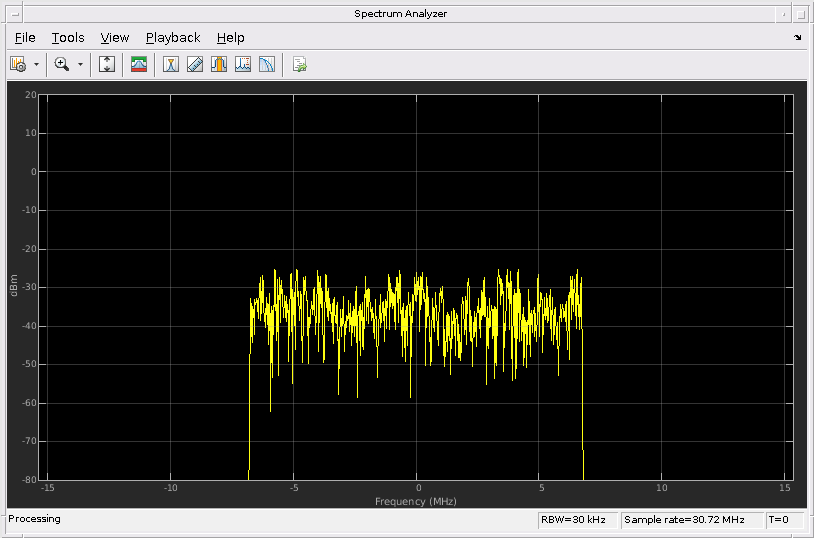Open the File menu
The image size is (814, 538).
[25, 38]
